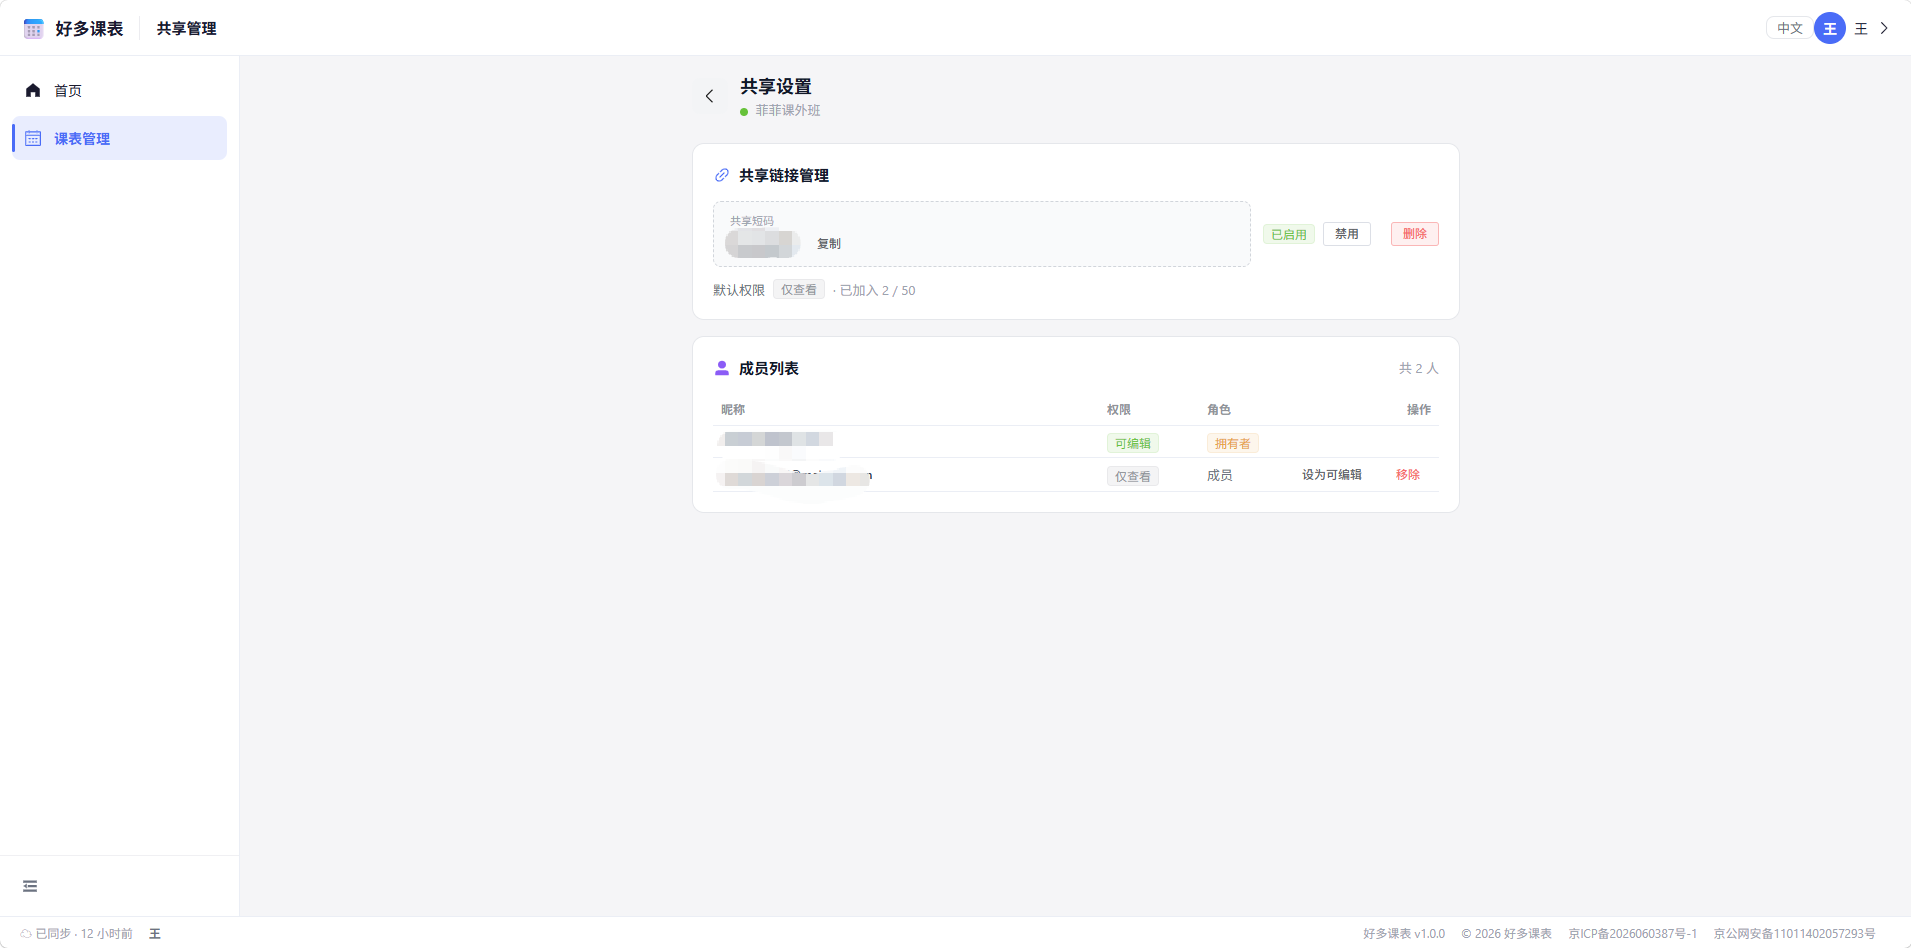Viewport: 1911px width, 948px height.
Task: Delete the share link with 删除
Action: click(x=1415, y=234)
